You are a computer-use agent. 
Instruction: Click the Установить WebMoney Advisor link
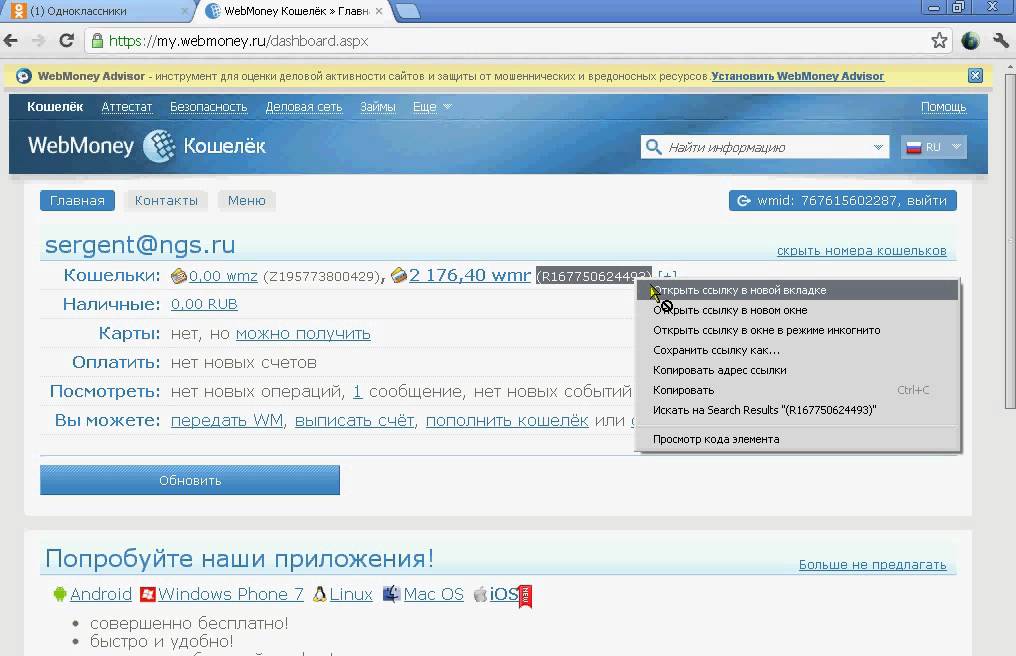(798, 76)
